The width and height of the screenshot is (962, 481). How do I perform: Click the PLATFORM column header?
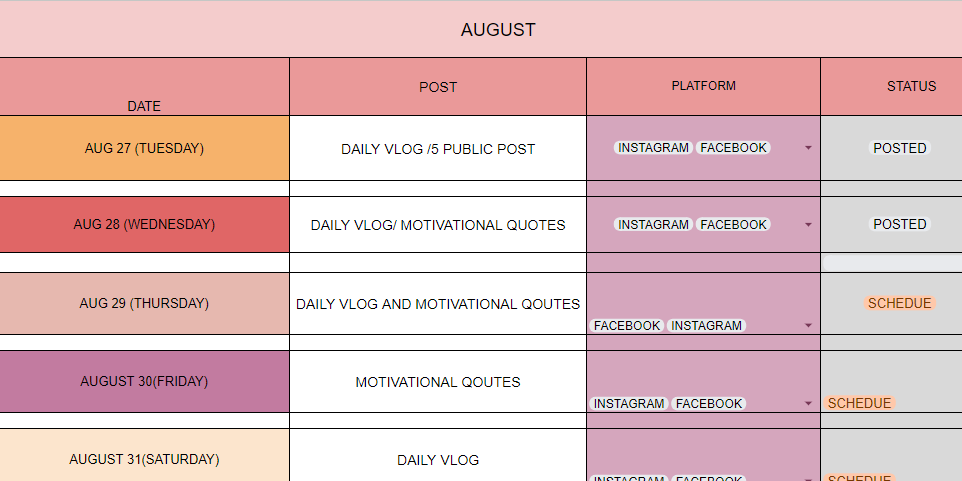(x=703, y=86)
